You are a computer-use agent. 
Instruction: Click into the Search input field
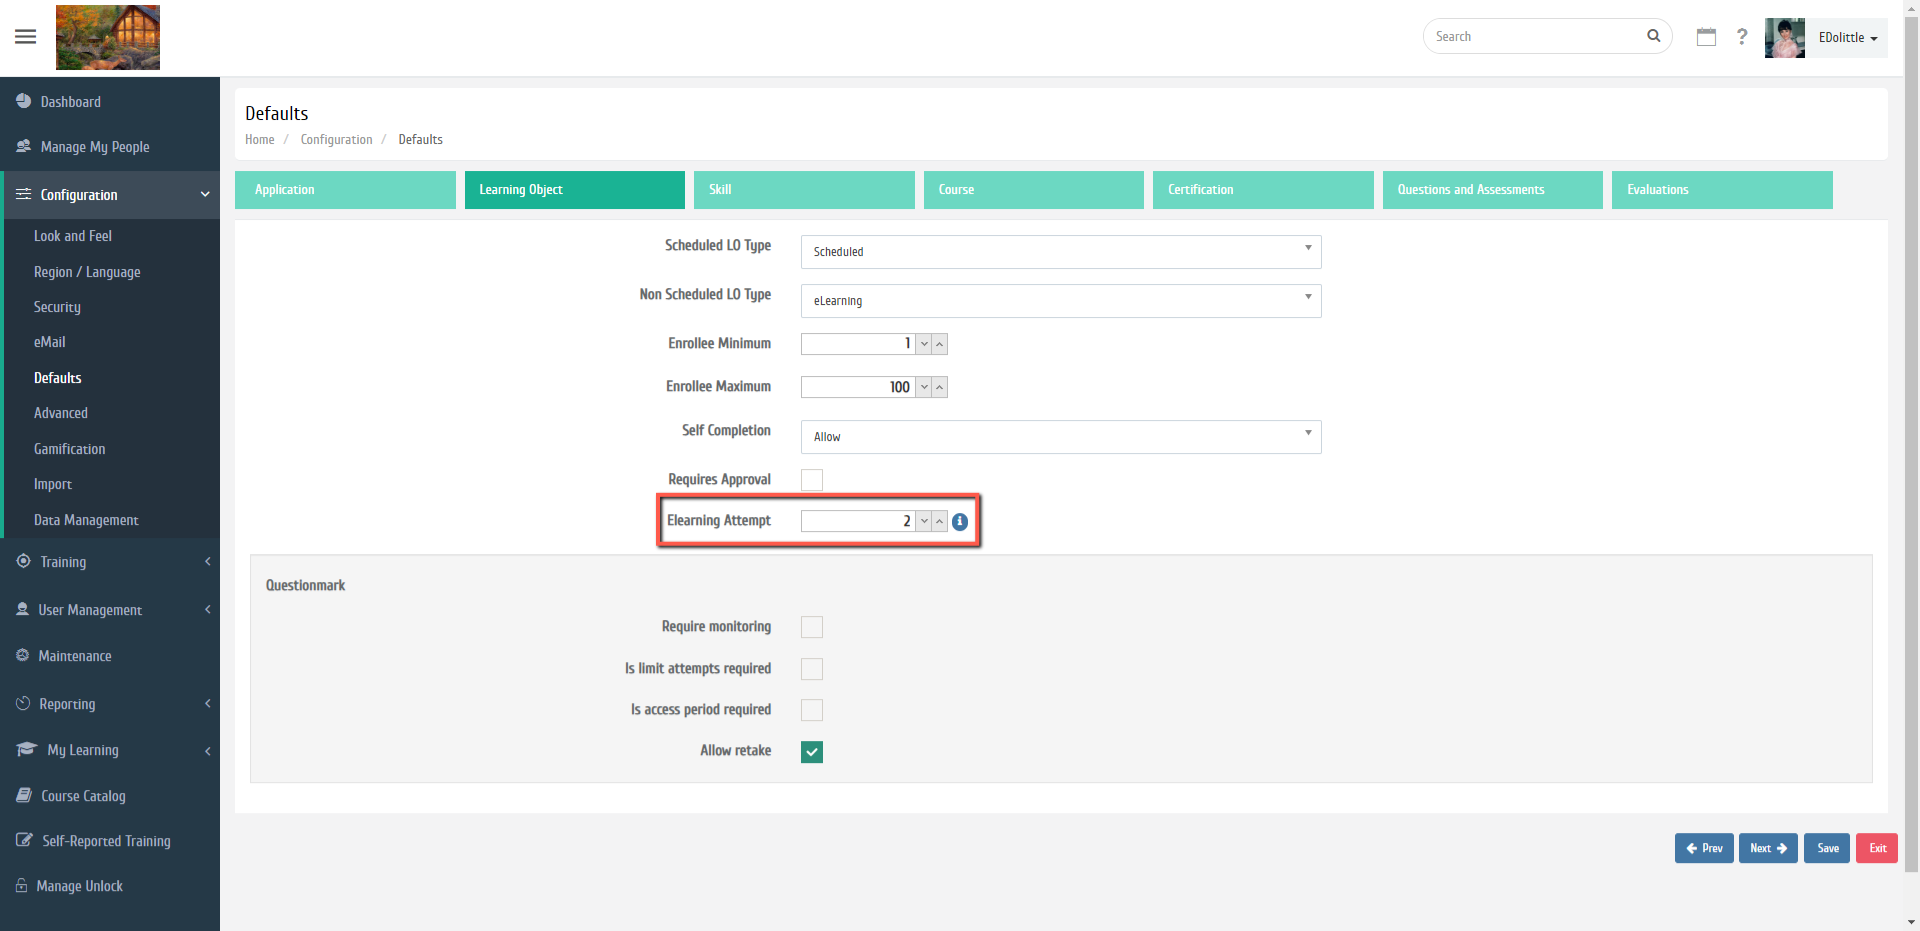pyautogui.click(x=1535, y=37)
